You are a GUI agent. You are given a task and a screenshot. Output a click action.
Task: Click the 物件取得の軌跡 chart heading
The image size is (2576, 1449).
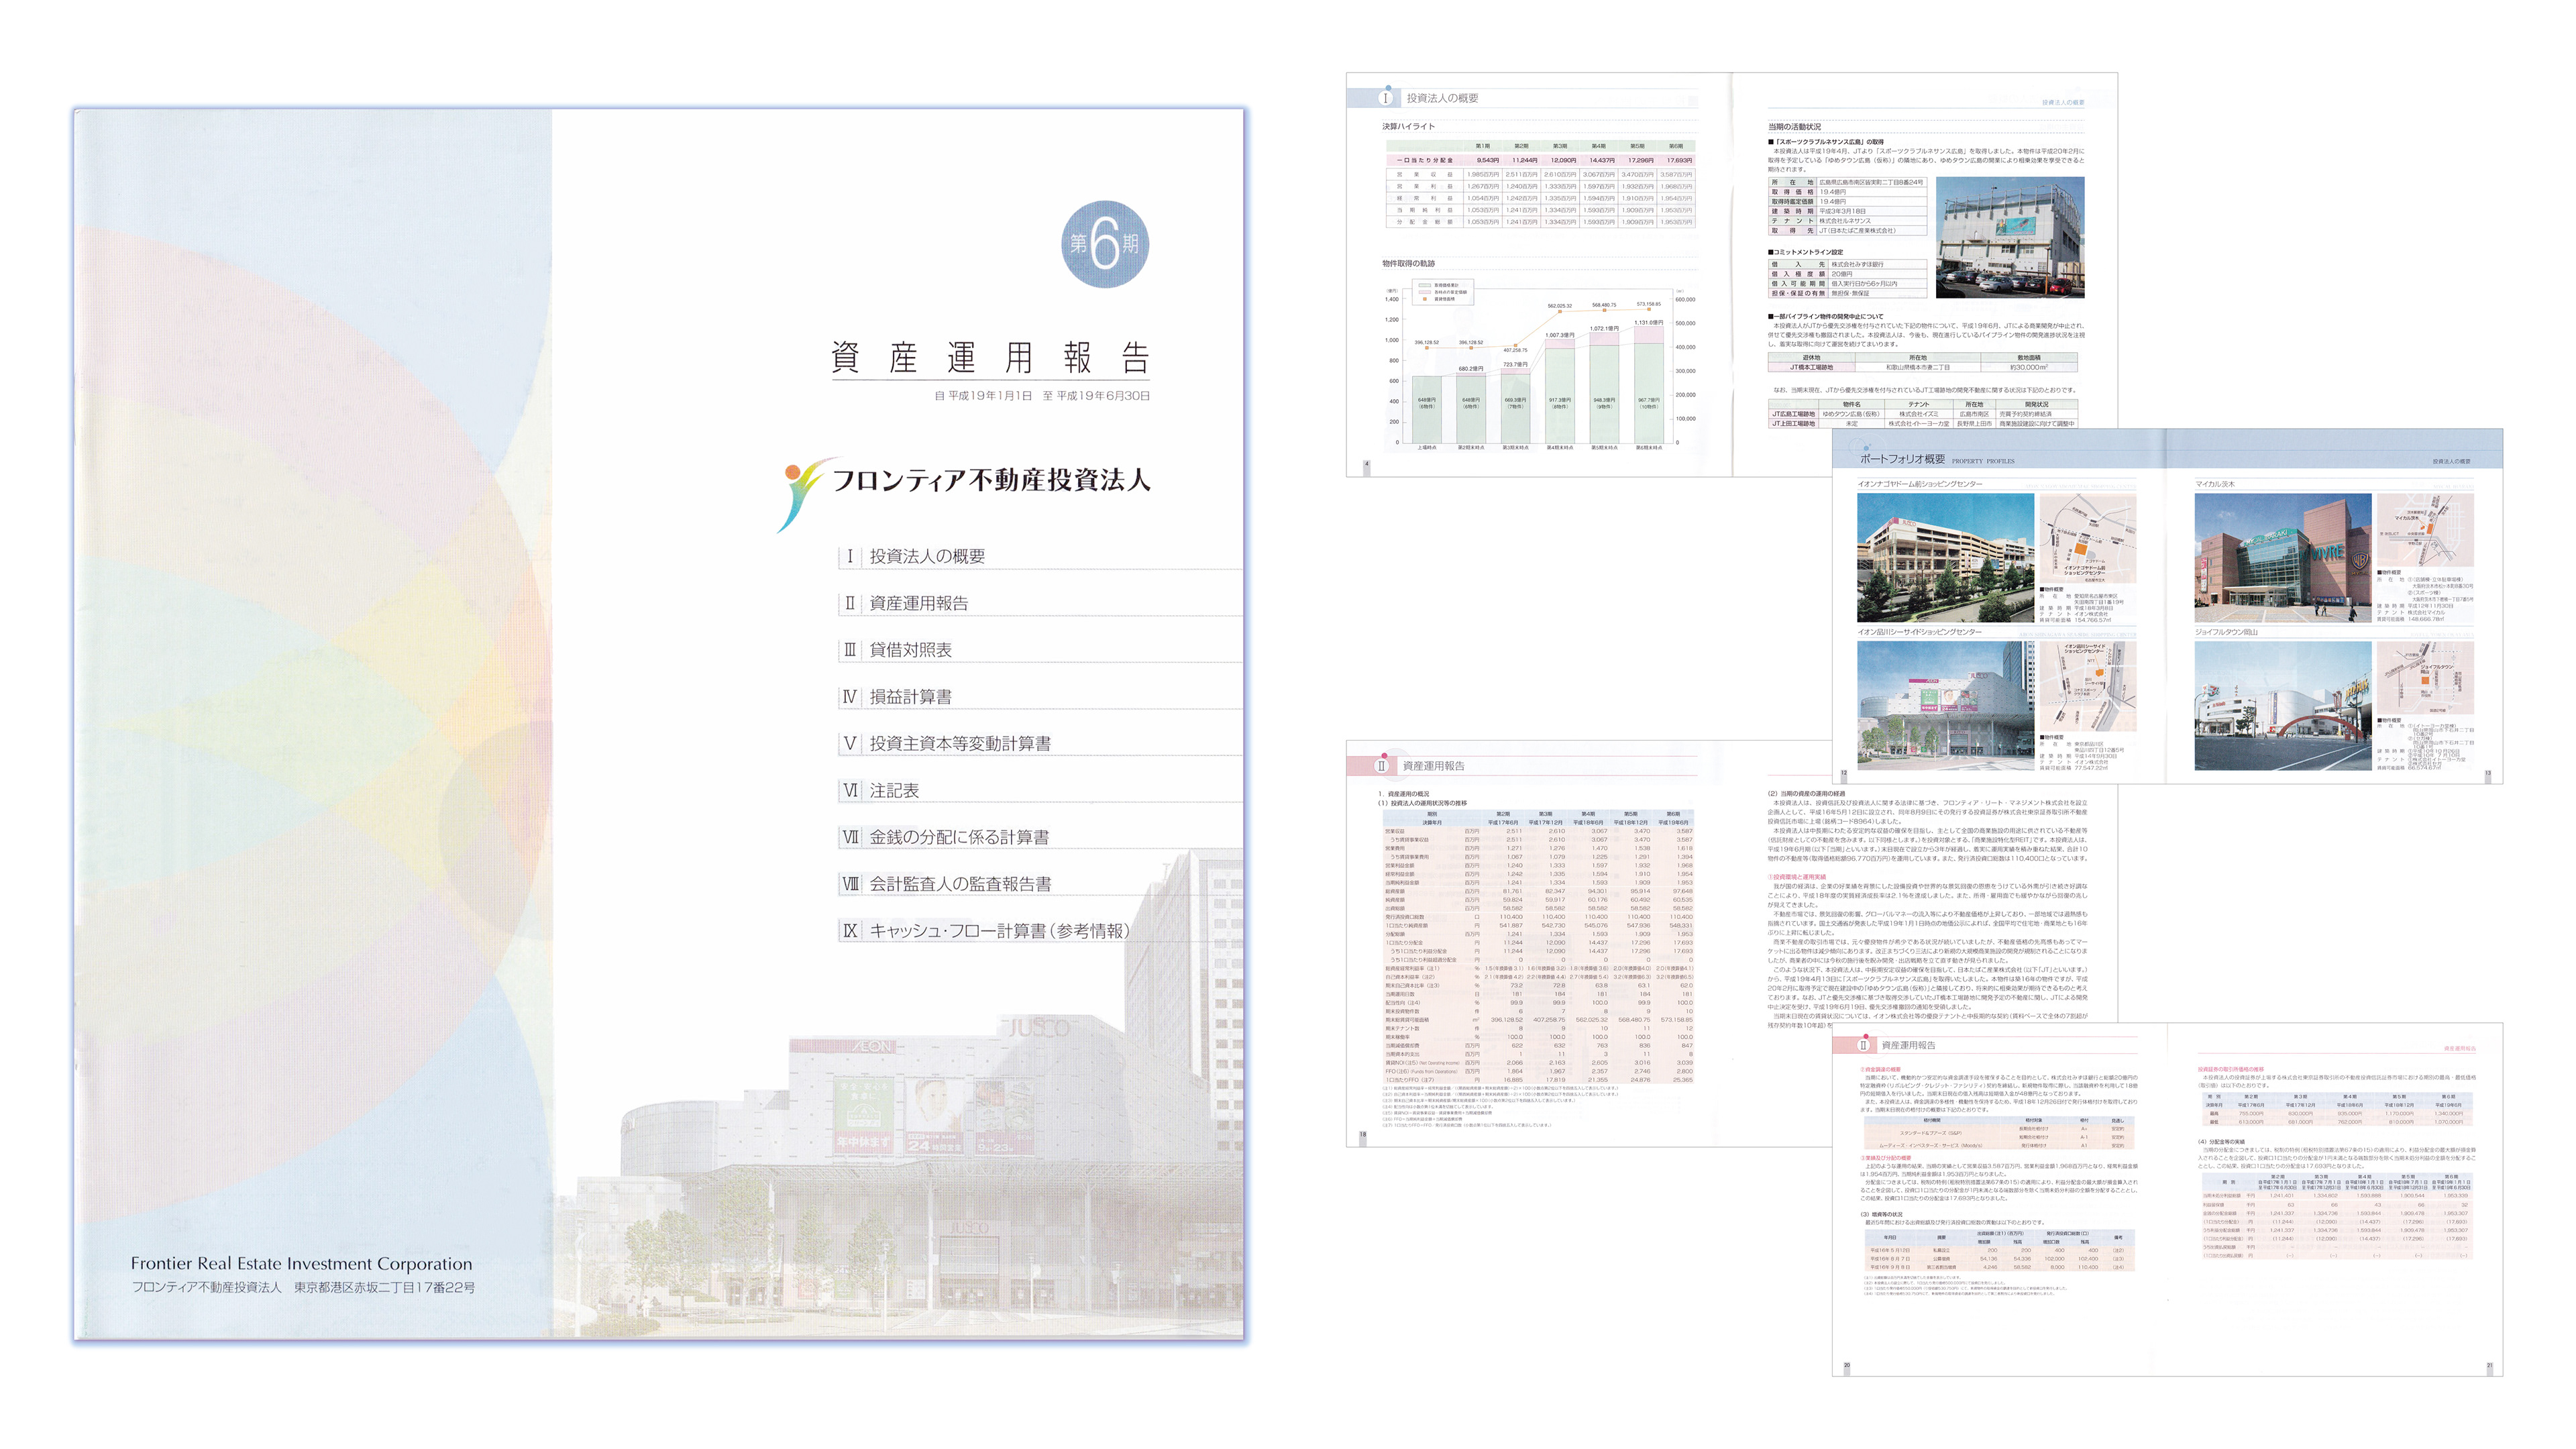click(1408, 264)
